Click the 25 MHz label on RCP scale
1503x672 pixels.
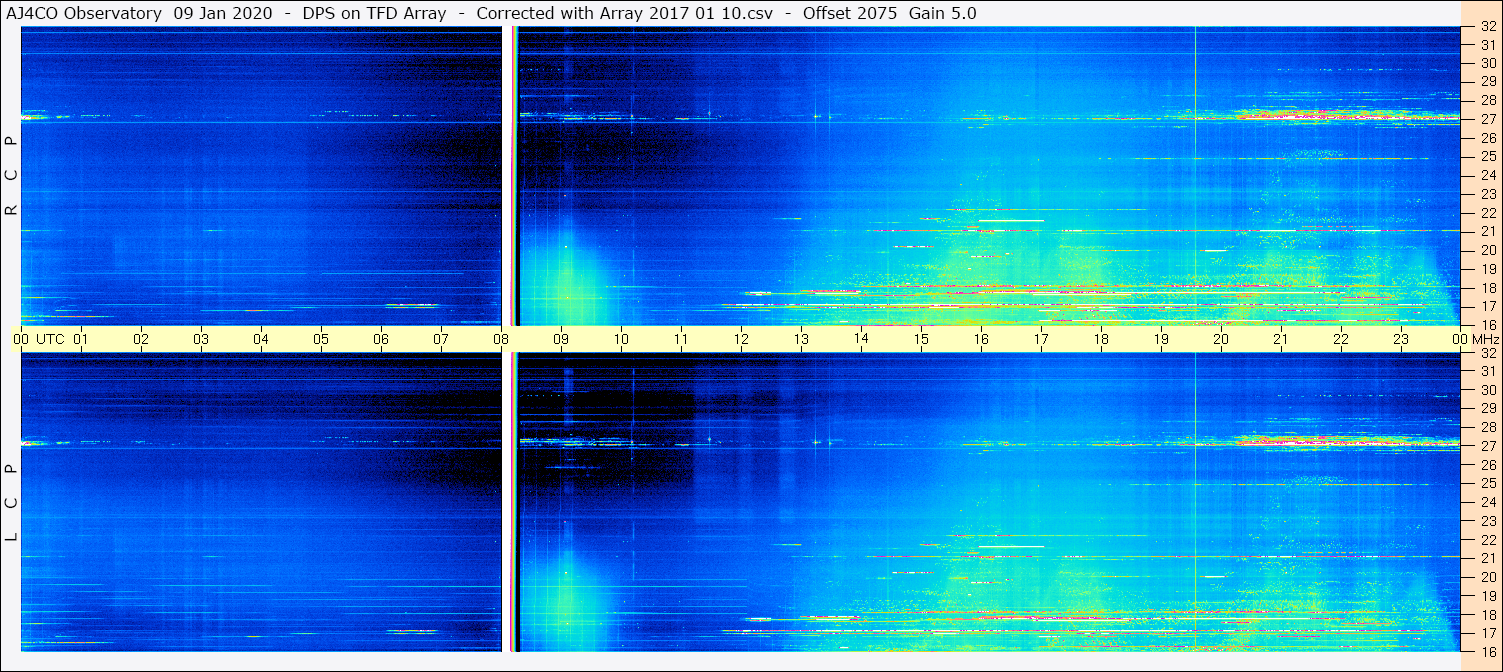pos(1487,156)
